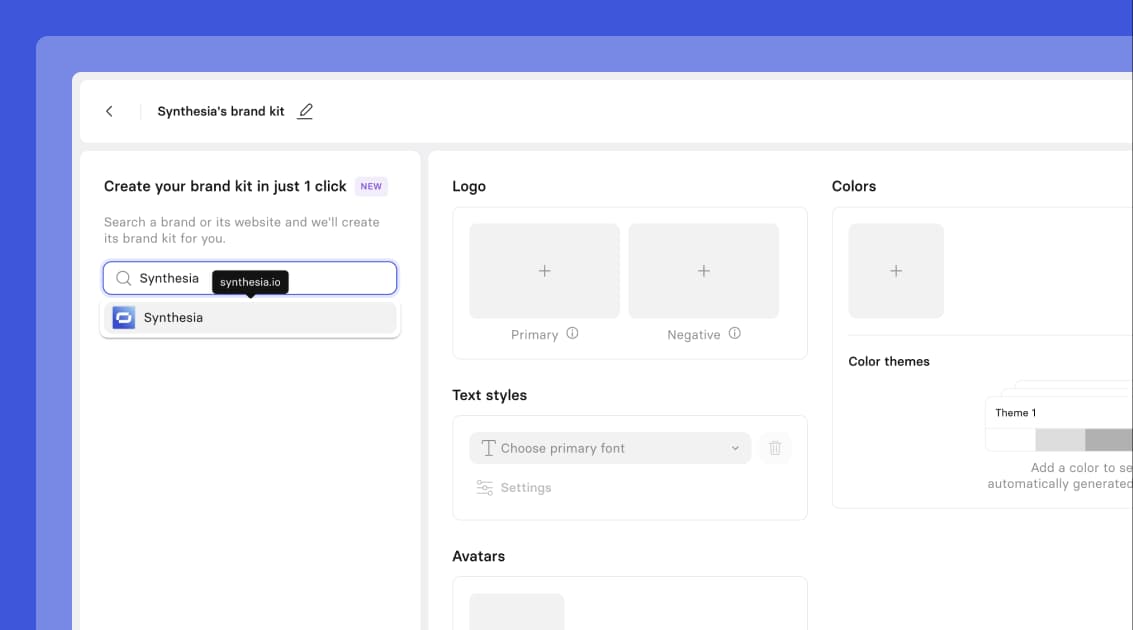Edit the brand kit name with the pencil icon

coord(305,111)
